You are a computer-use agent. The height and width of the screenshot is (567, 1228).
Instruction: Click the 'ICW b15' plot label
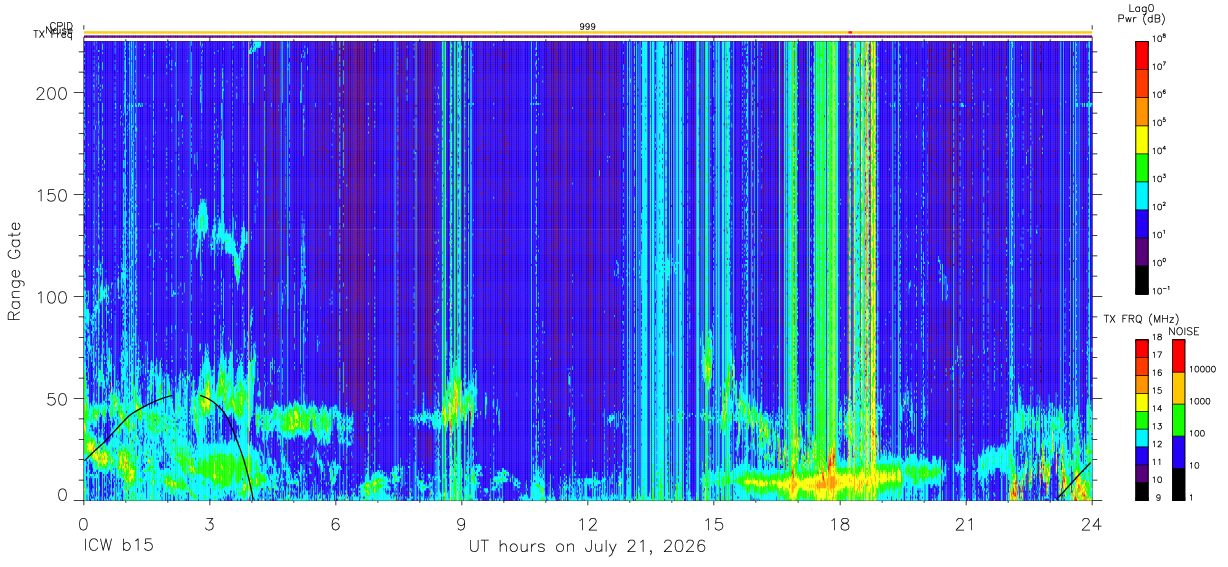(117, 547)
